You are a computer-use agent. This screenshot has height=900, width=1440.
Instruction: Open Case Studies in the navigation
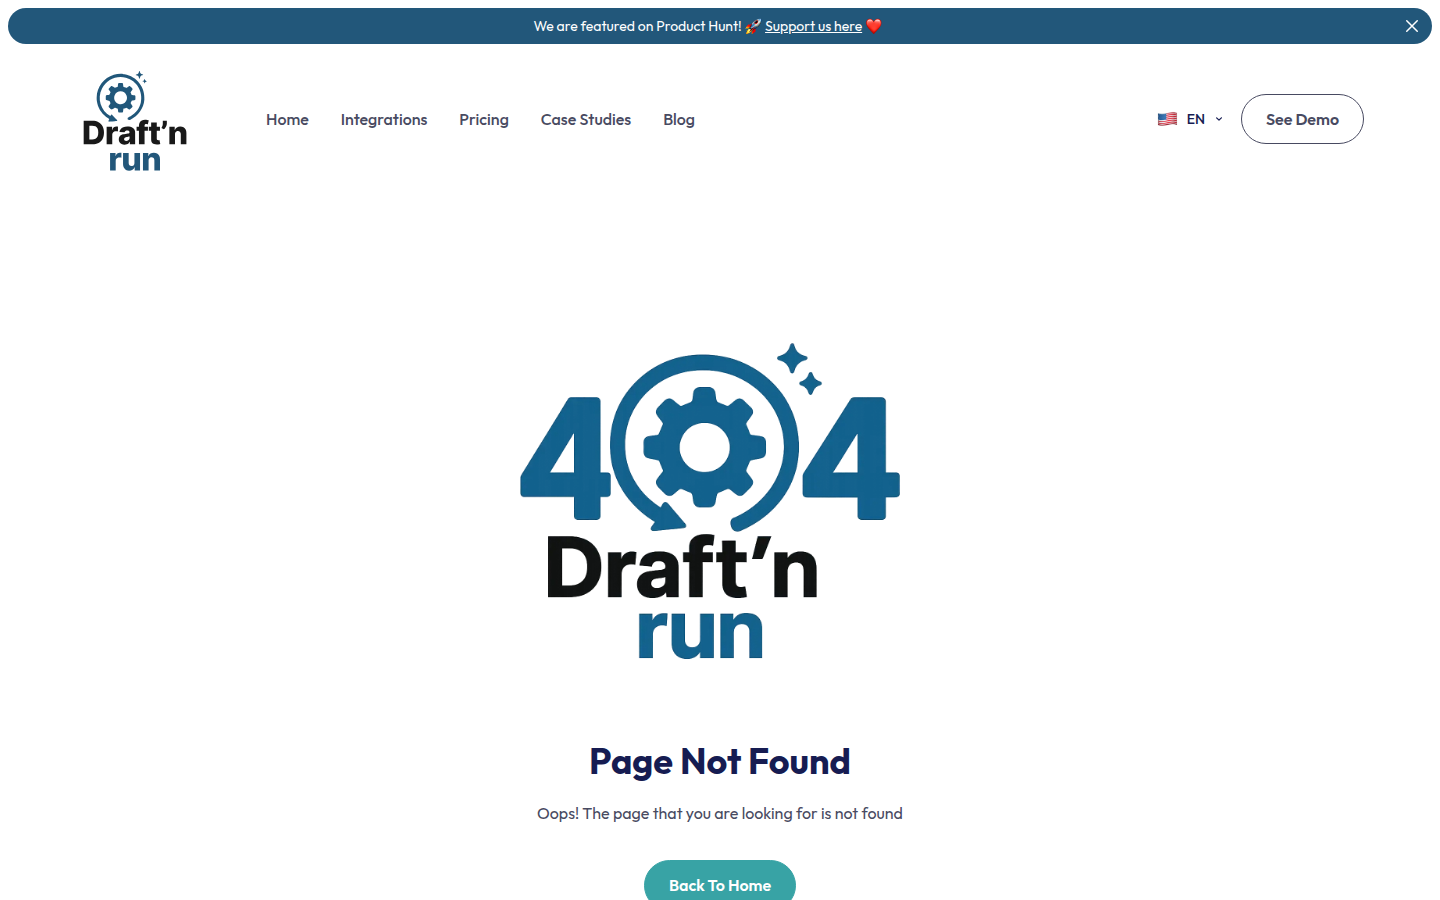pos(586,119)
